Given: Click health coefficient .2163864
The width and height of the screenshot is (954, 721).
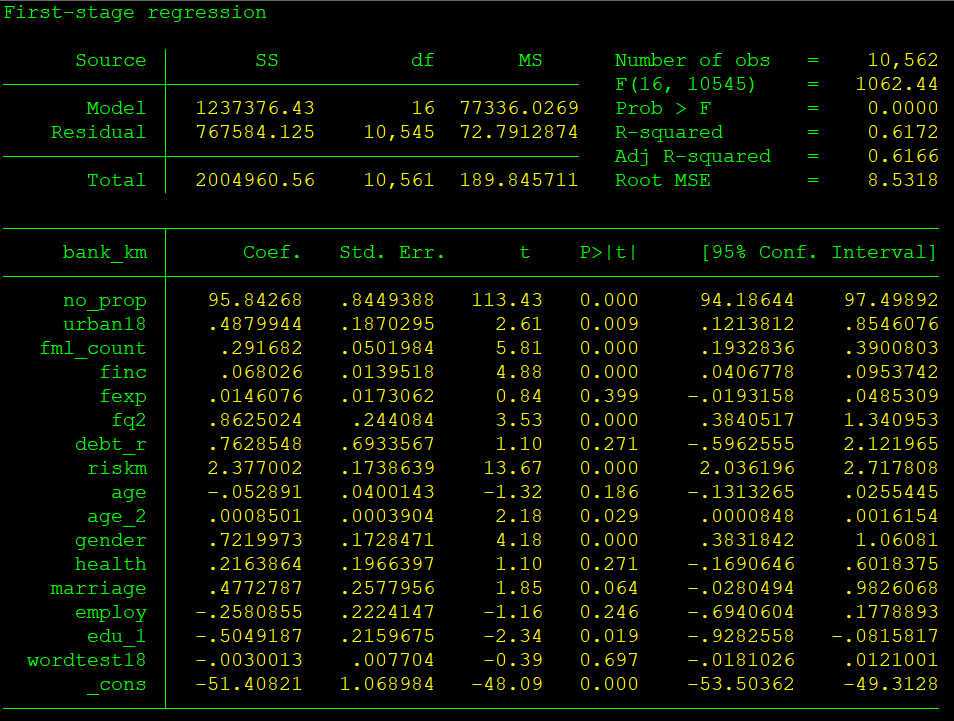Looking at the screenshot, I should click(x=255, y=564).
